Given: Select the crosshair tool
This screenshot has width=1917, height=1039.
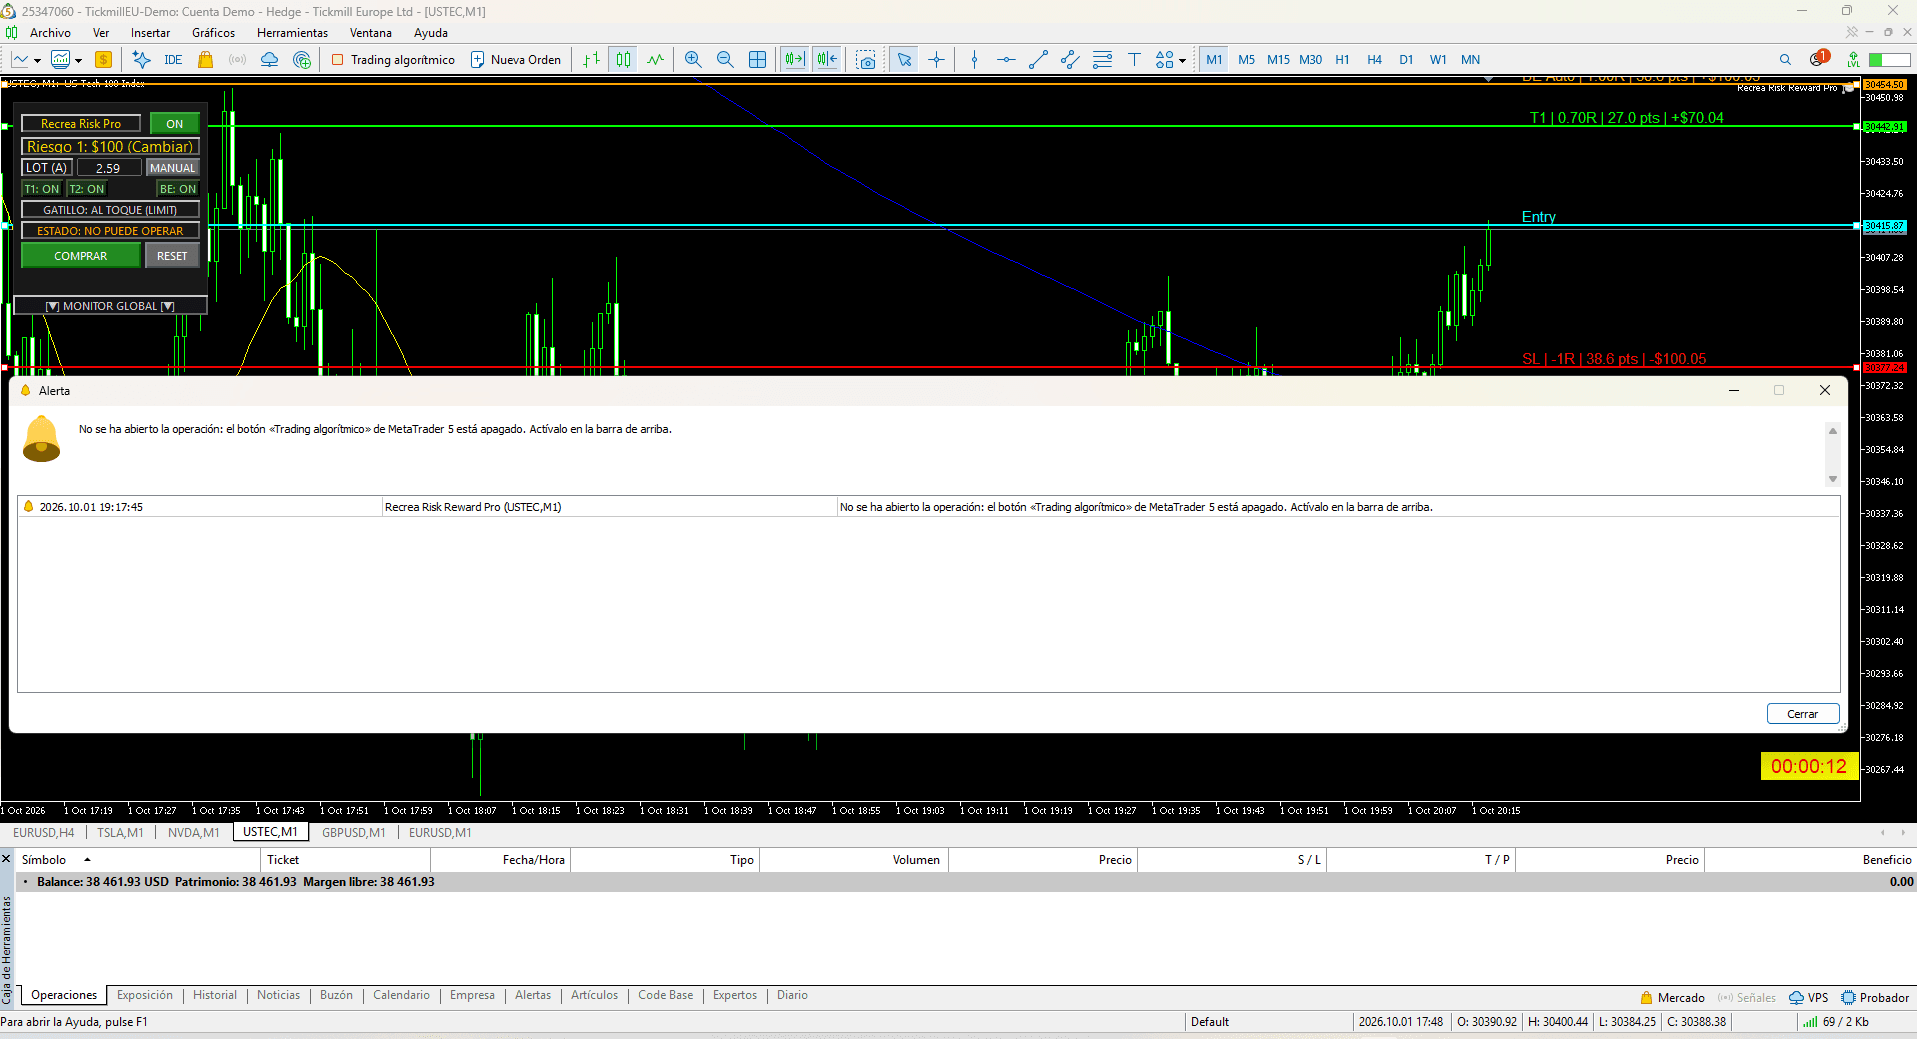Looking at the screenshot, I should [936, 60].
